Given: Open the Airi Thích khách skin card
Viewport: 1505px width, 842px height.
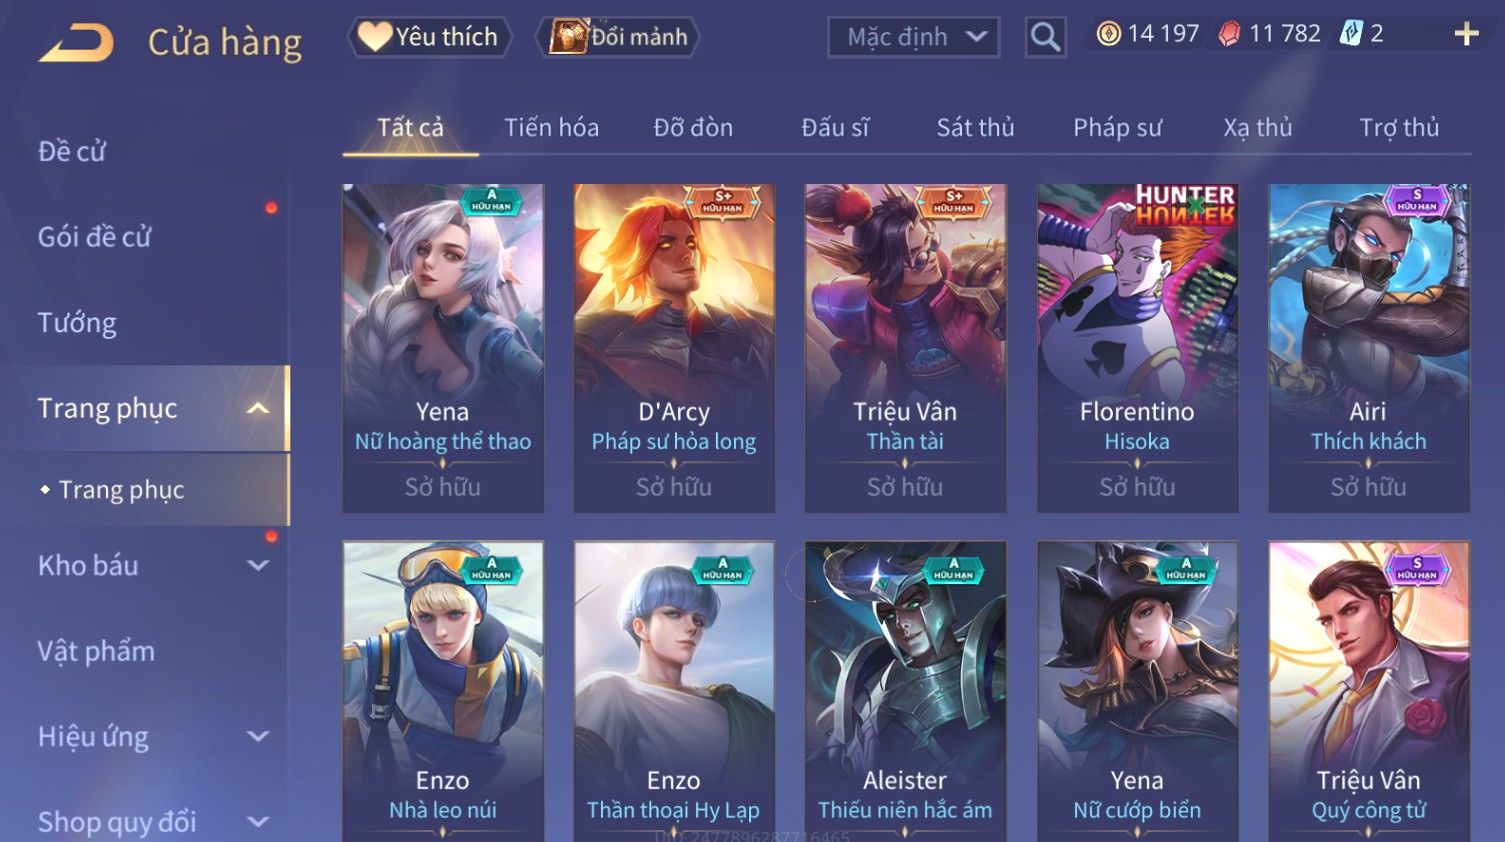Looking at the screenshot, I should point(1369,348).
